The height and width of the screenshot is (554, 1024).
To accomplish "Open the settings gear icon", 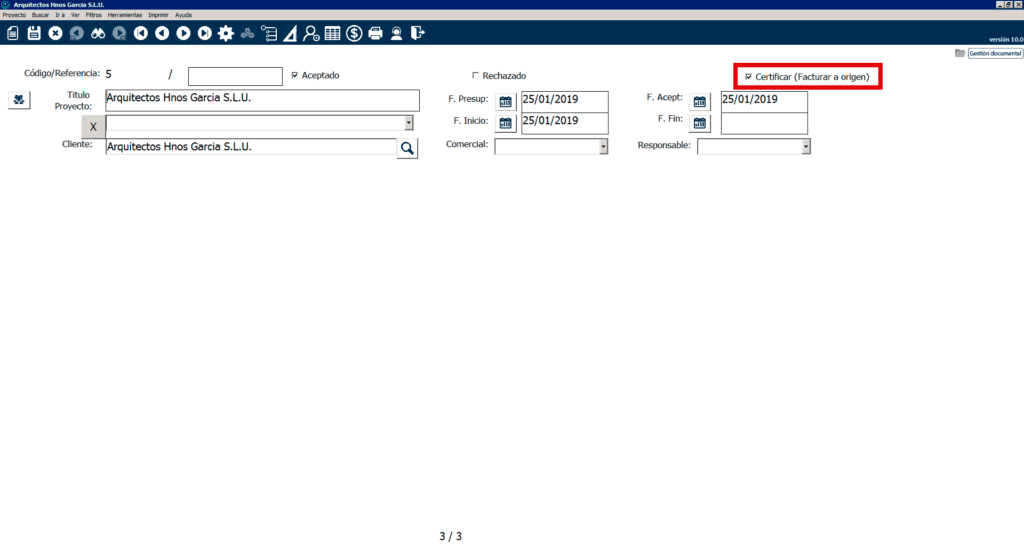I will click(x=226, y=33).
